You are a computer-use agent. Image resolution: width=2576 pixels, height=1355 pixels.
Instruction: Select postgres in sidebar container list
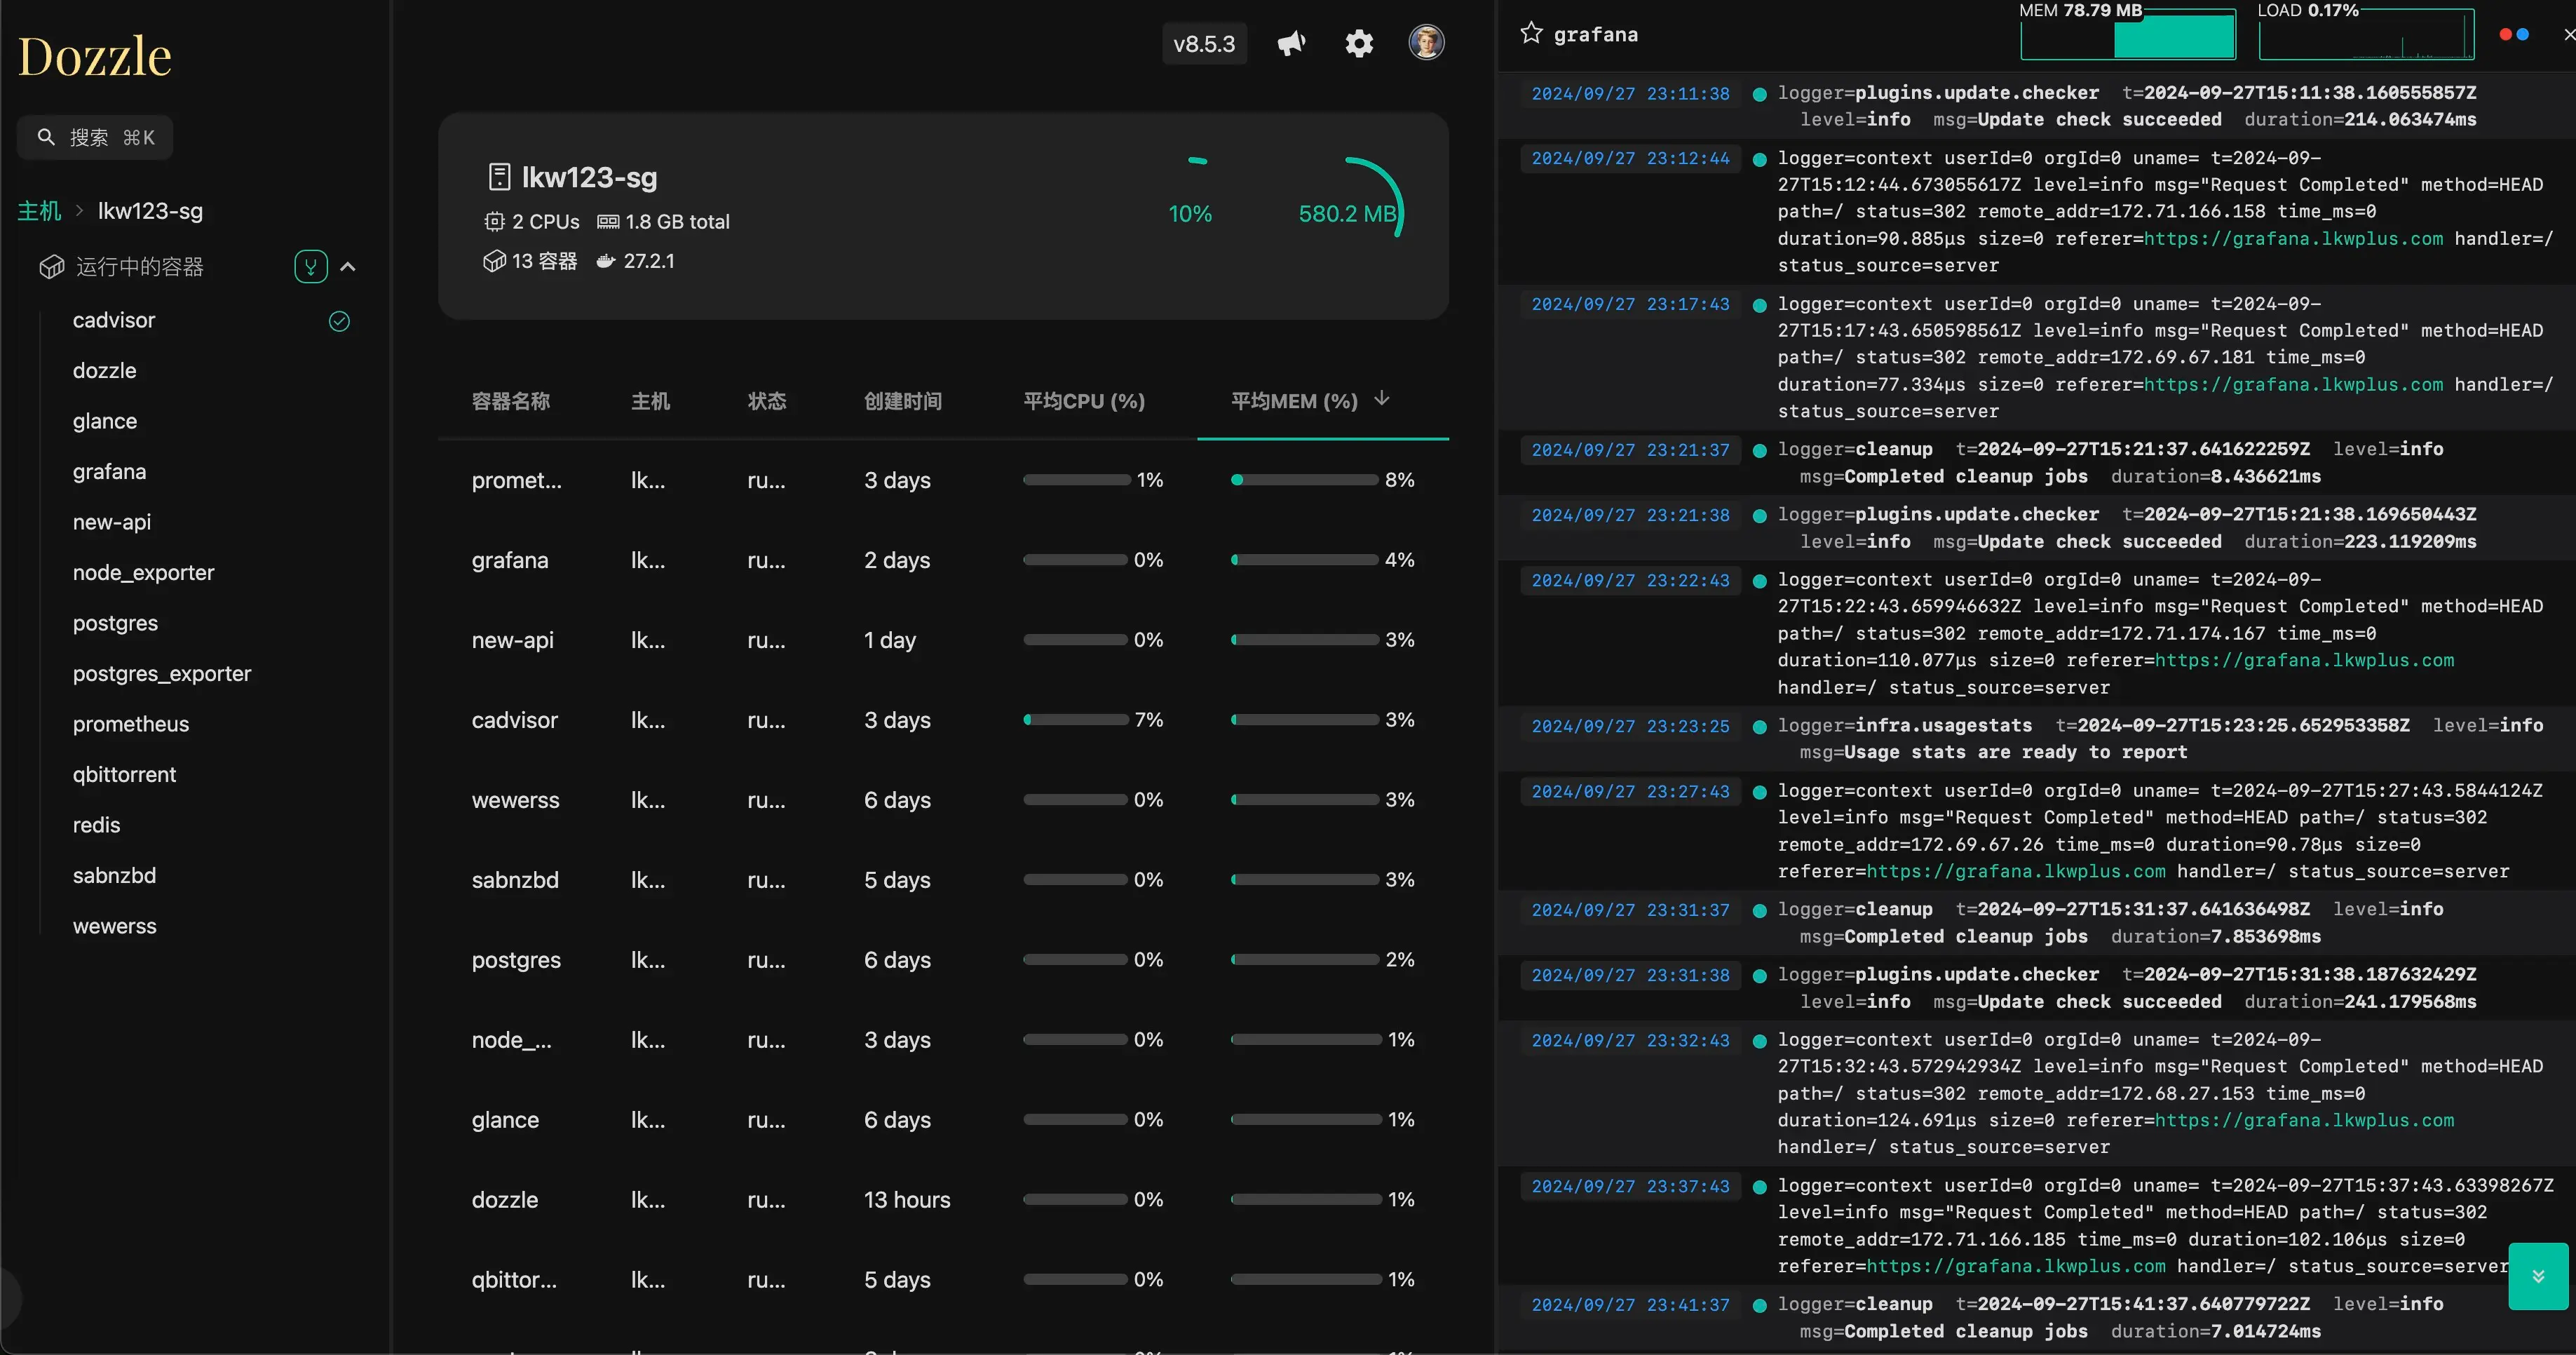click(116, 623)
